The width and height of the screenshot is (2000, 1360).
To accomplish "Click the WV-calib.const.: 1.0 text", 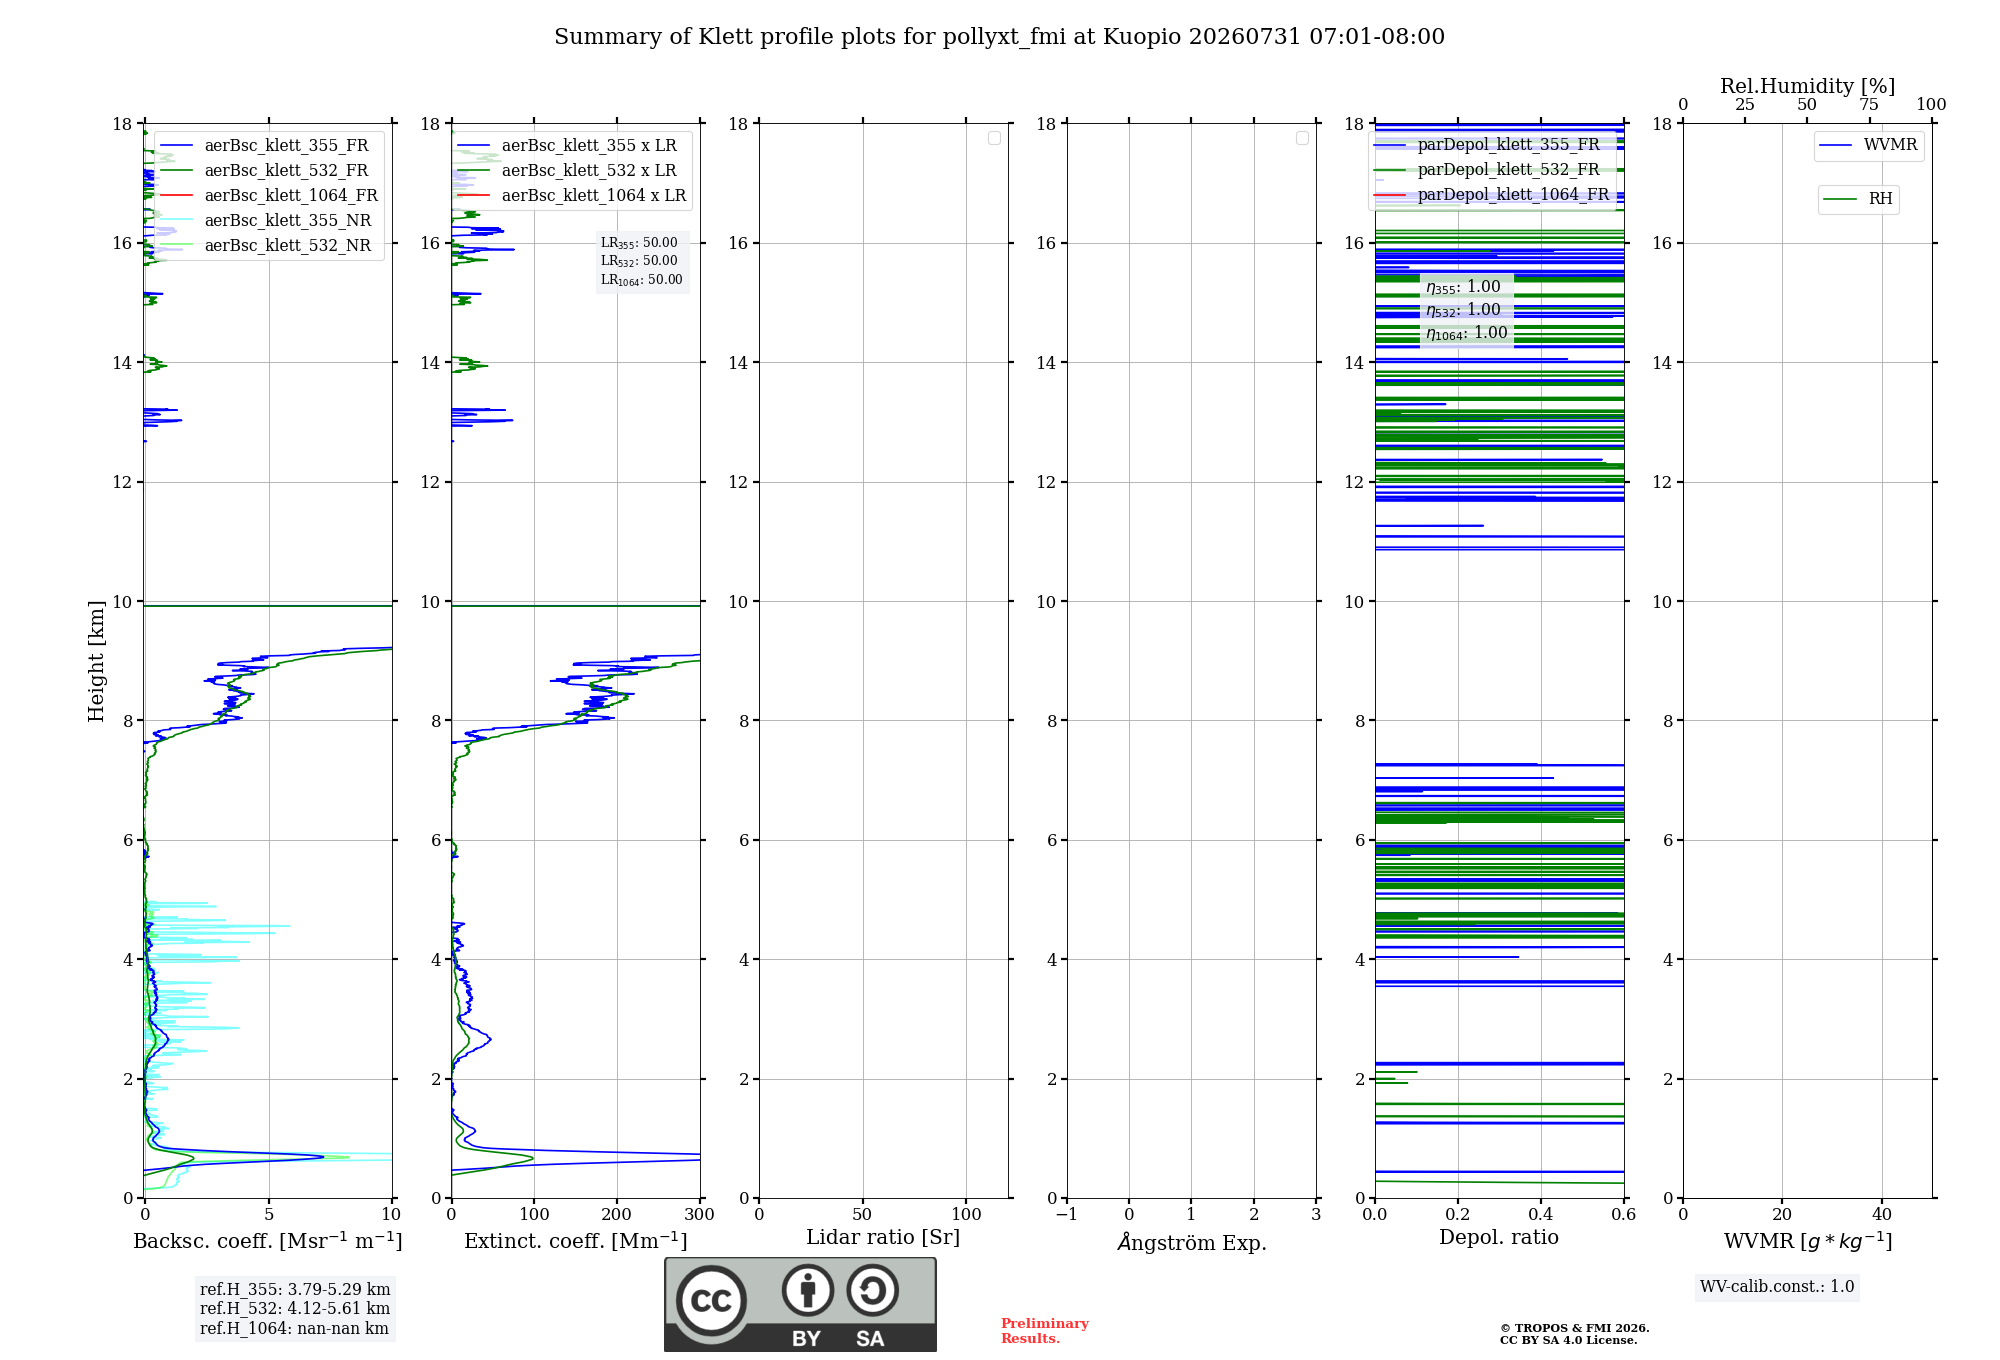I will click(x=1777, y=1287).
